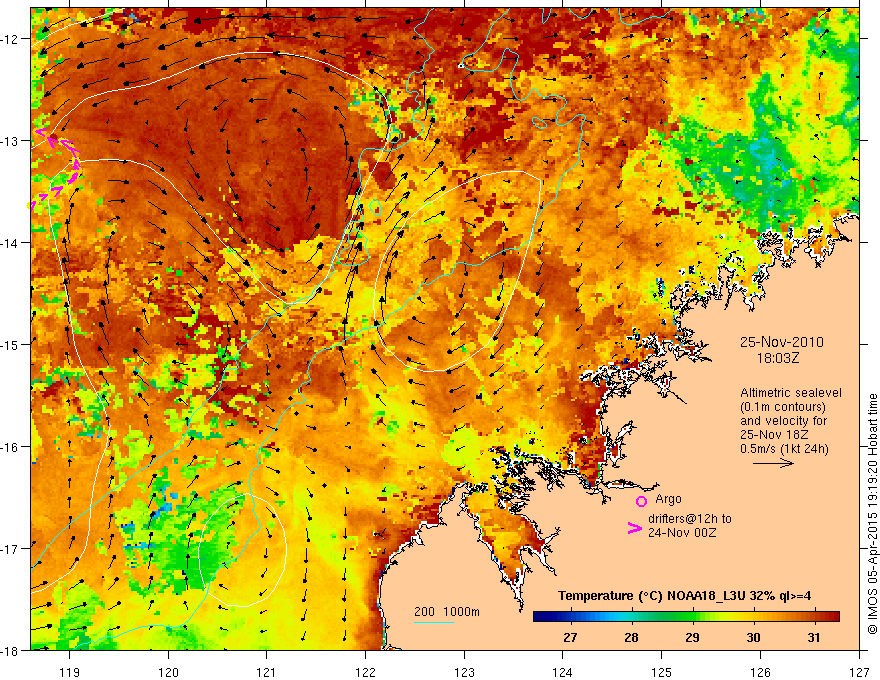Click the 'drifters@12h to' legend text
The height and width of the screenshot is (680, 880).
690,519
